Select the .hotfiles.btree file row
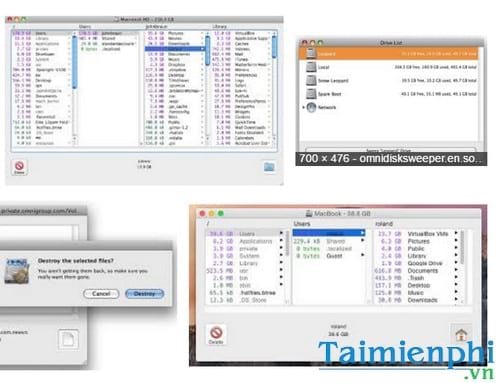 pyautogui.click(x=245, y=293)
